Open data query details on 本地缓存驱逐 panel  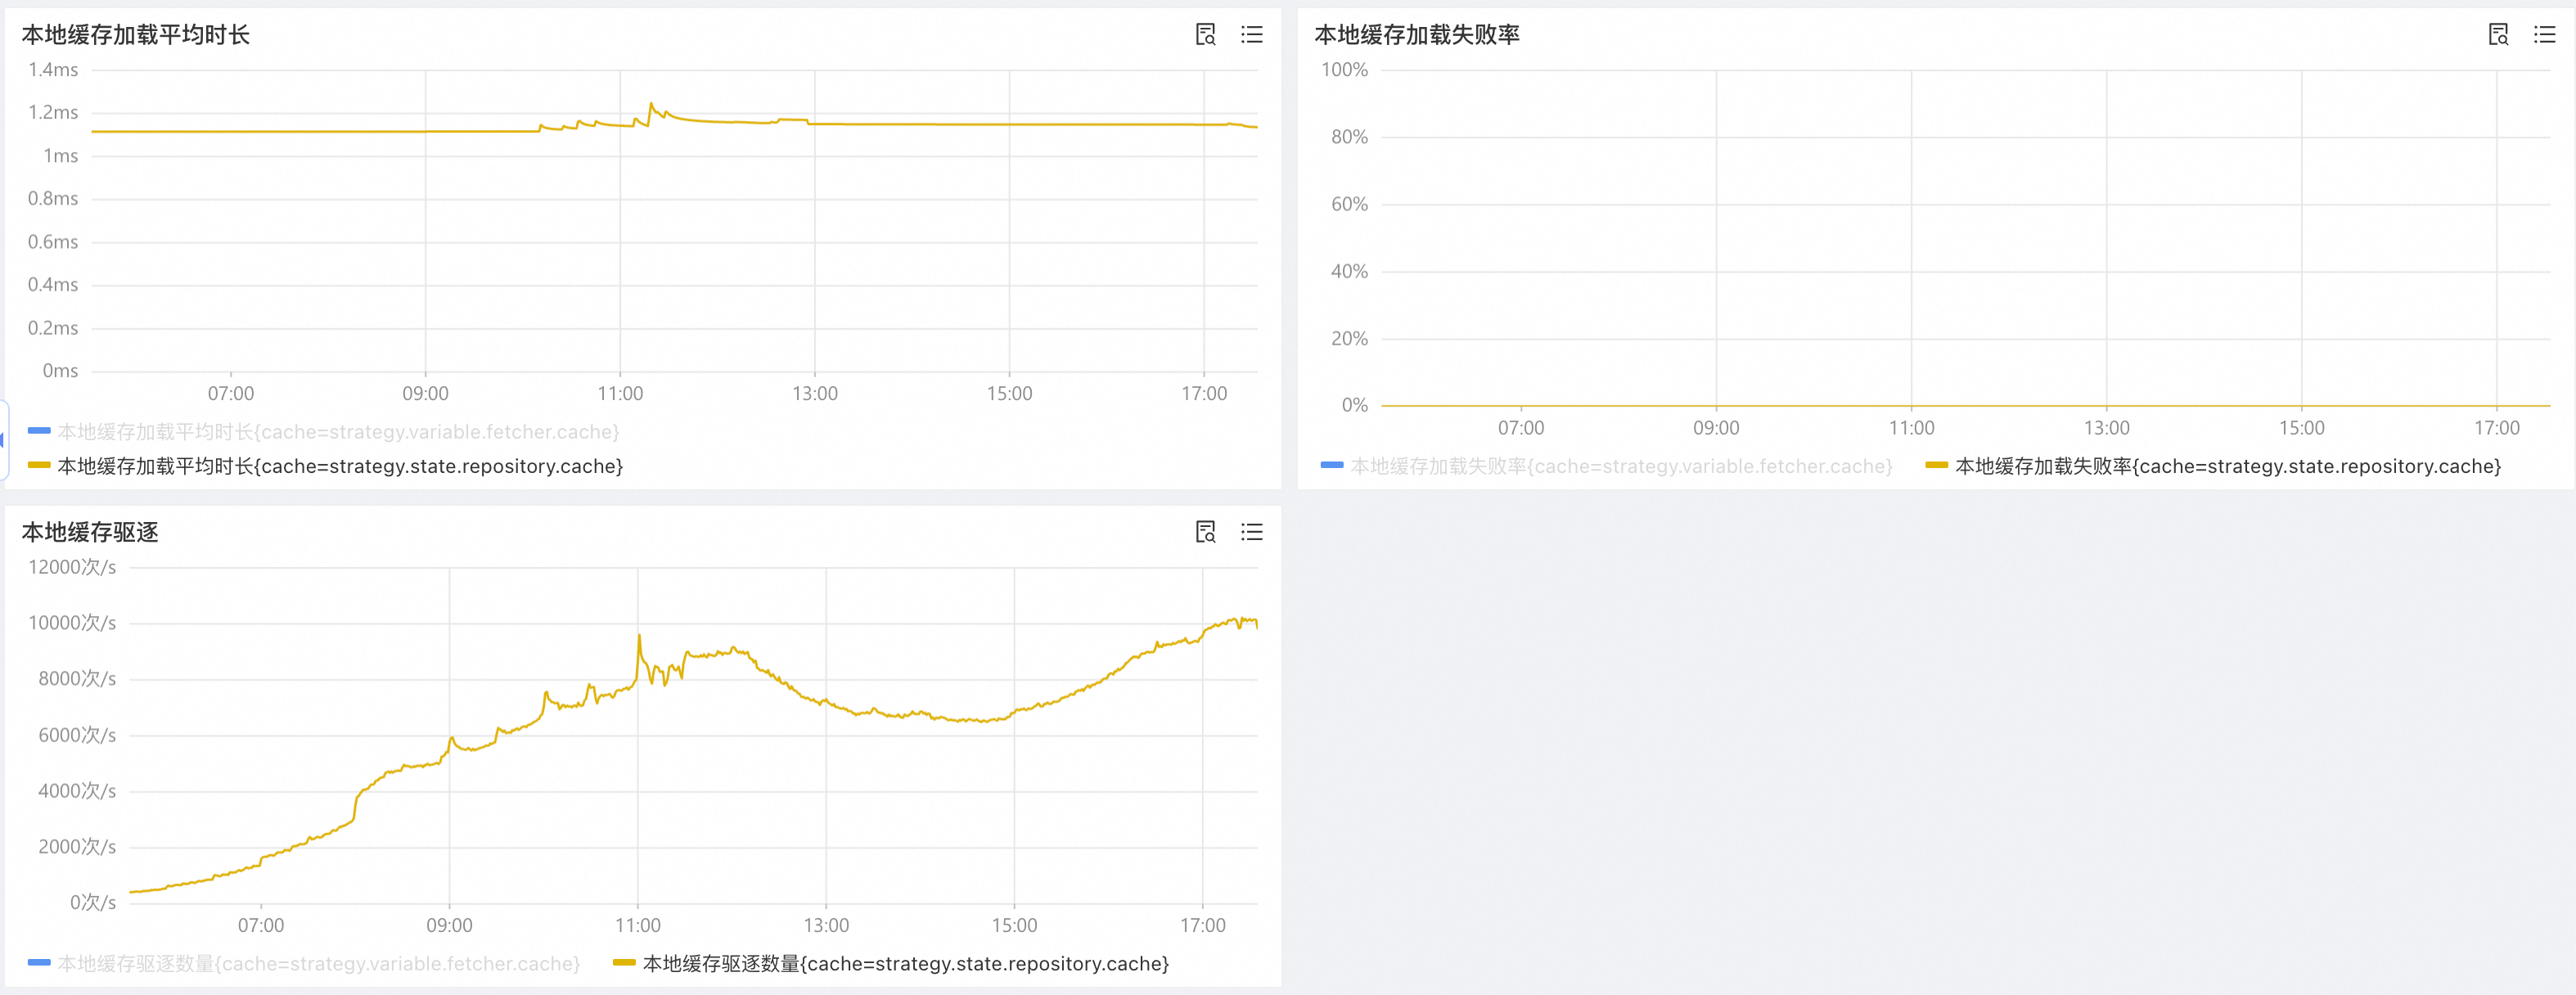click(x=1205, y=533)
